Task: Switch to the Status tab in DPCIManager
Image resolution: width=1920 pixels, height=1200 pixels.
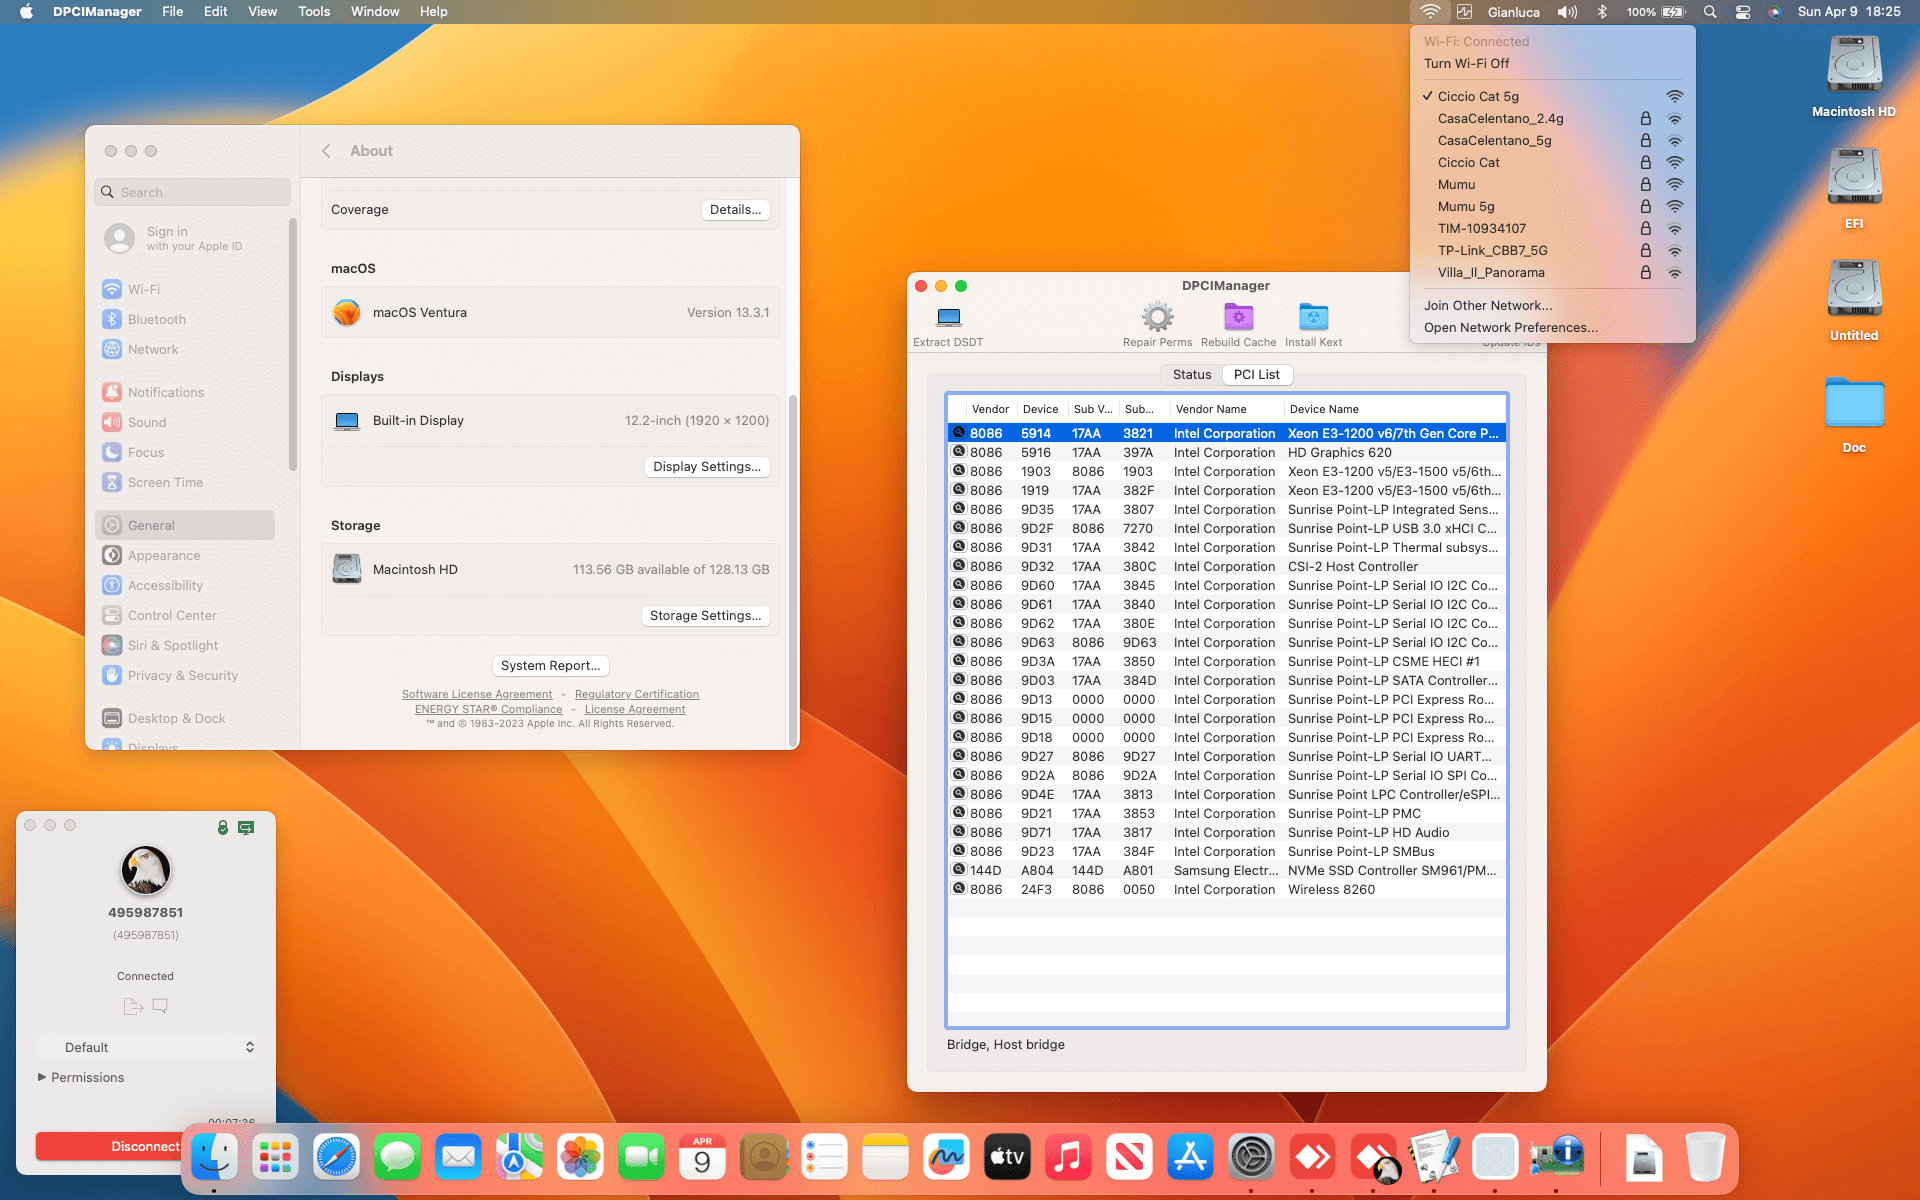Action: (1190, 374)
